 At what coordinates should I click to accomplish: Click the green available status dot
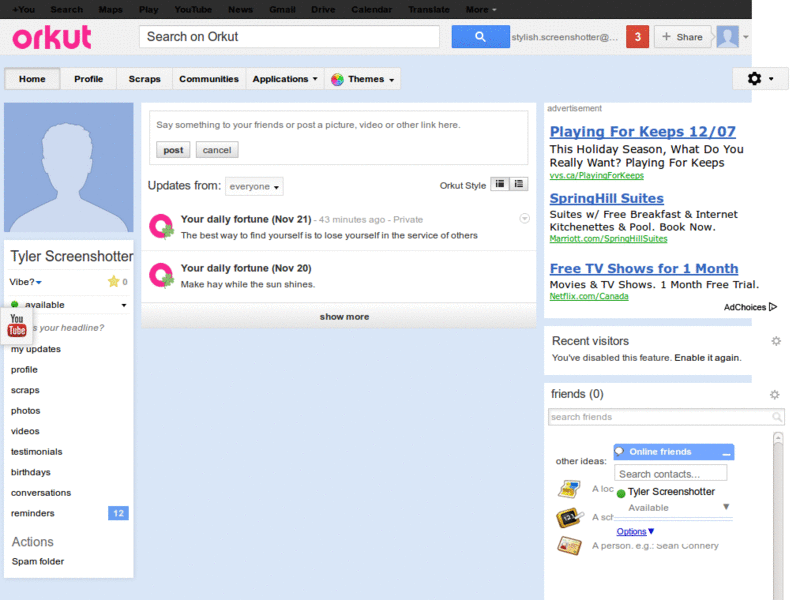click(14, 305)
